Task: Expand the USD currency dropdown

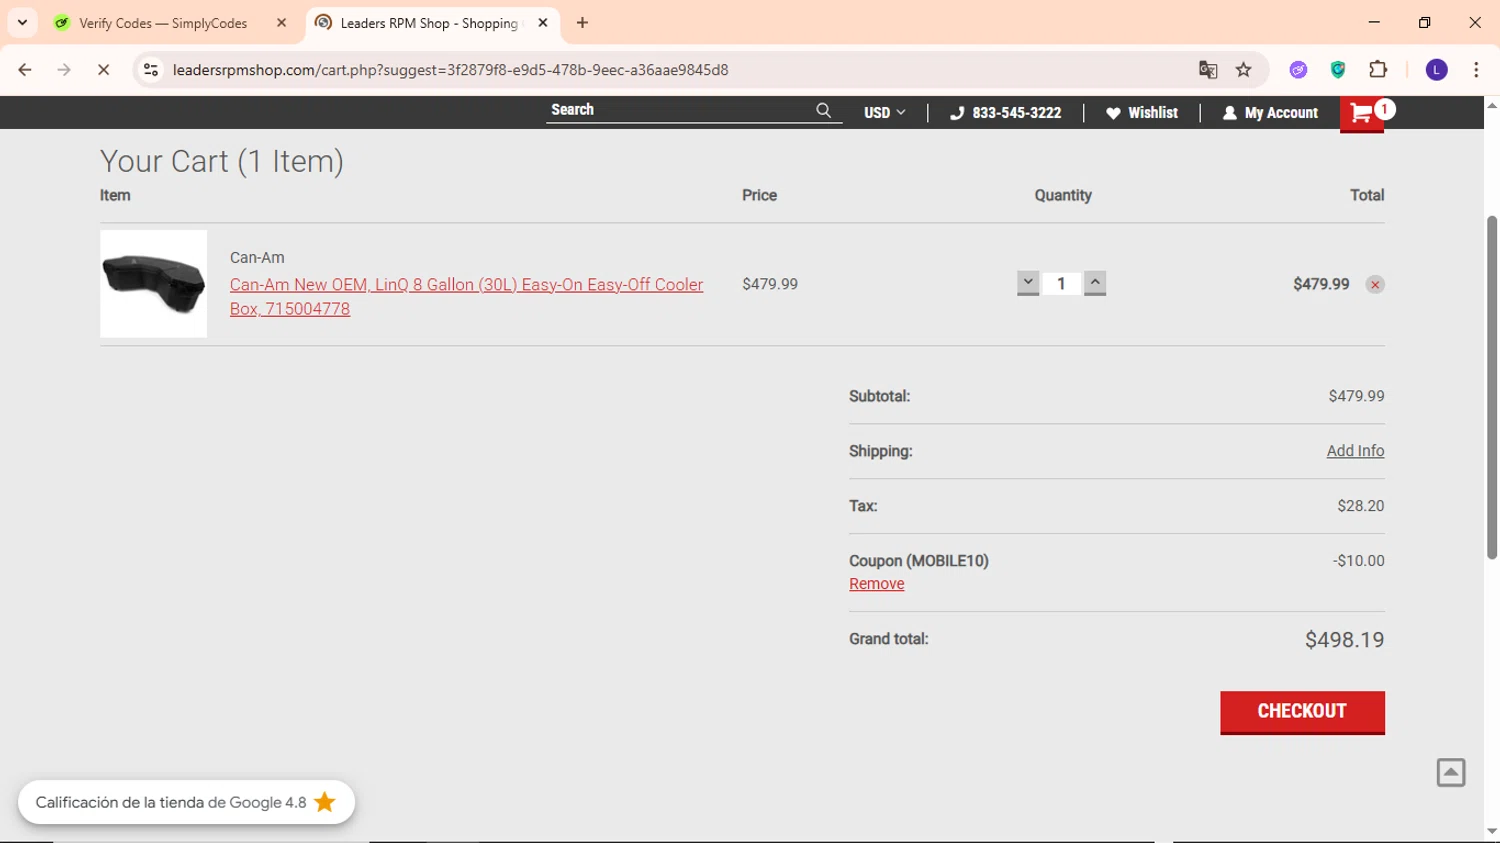Action: (885, 113)
